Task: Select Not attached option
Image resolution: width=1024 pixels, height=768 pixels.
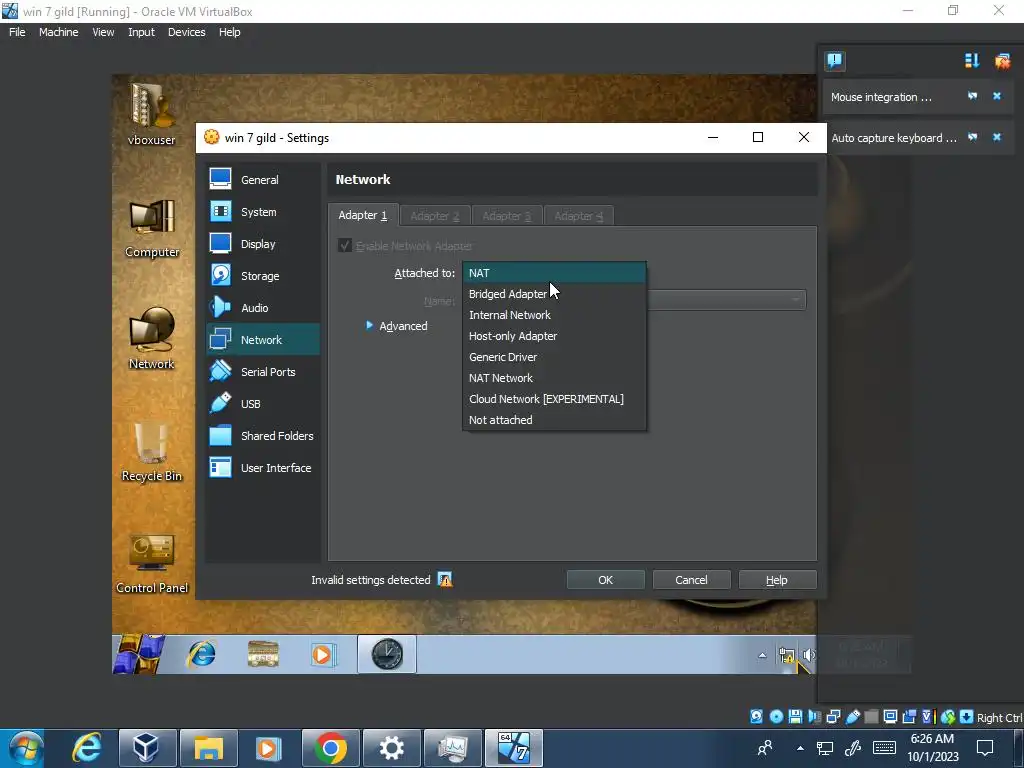Action: tap(554, 419)
